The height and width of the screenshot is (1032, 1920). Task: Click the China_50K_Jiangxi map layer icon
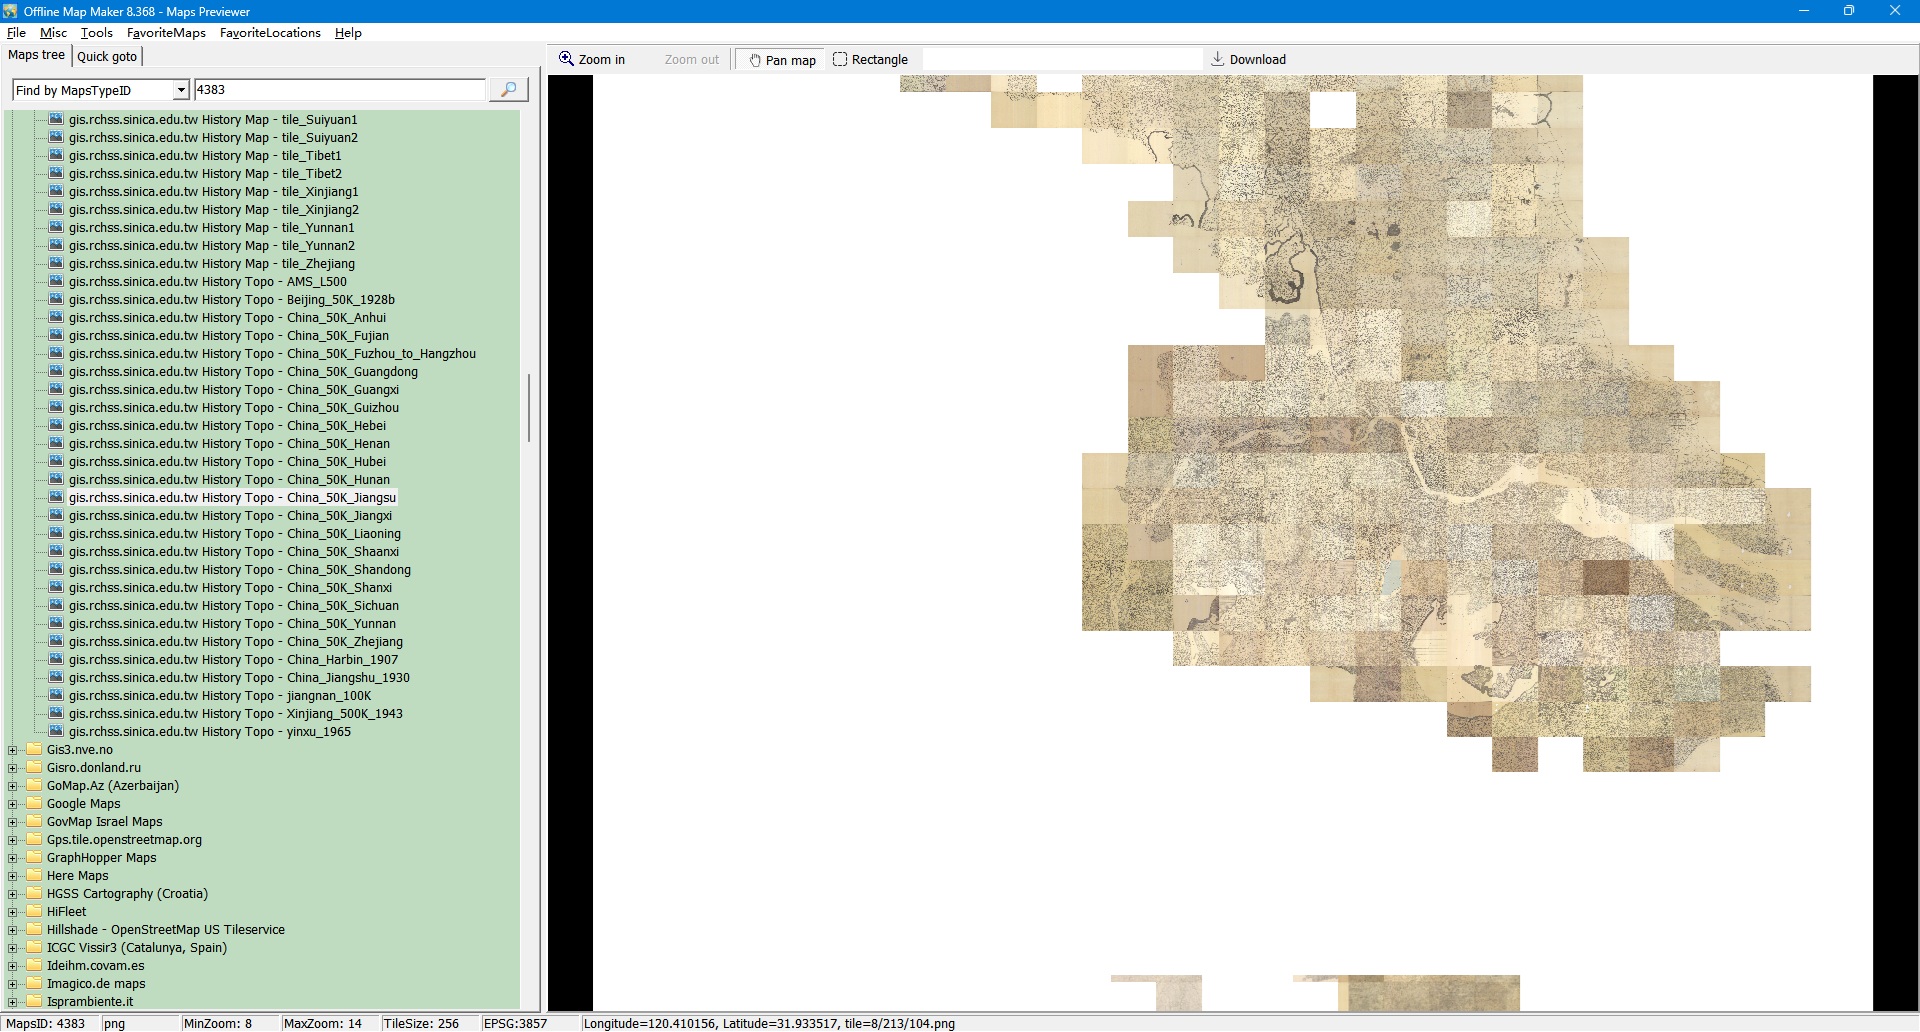coord(56,516)
